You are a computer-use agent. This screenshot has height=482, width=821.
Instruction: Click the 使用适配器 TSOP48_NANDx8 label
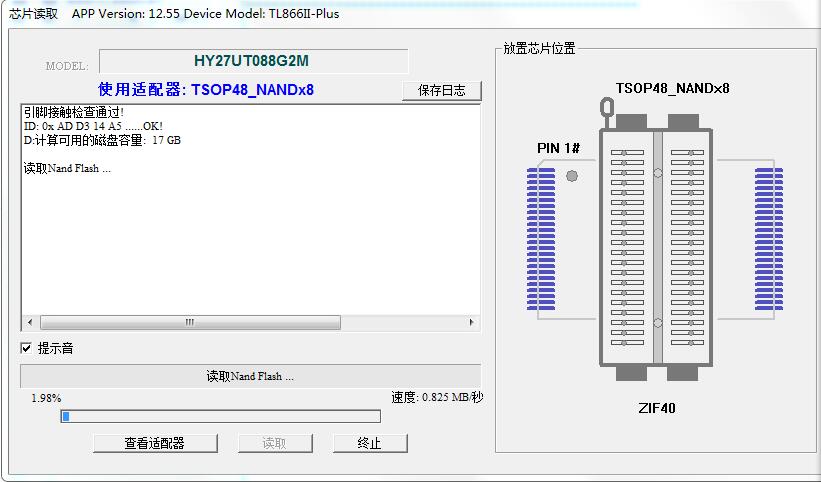(206, 90)
